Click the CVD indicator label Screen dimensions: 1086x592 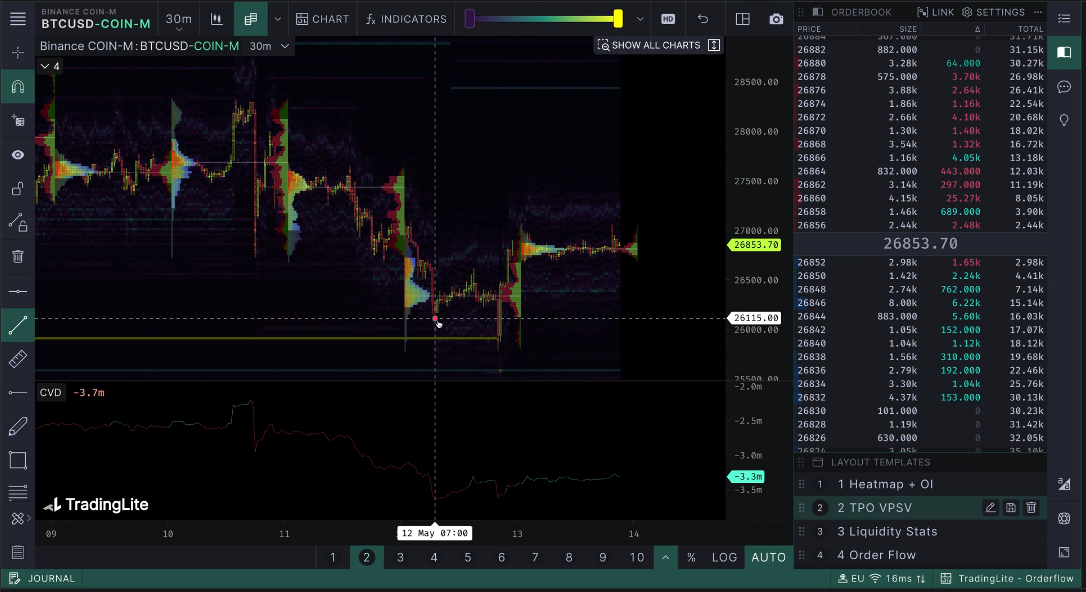point(51,393)
